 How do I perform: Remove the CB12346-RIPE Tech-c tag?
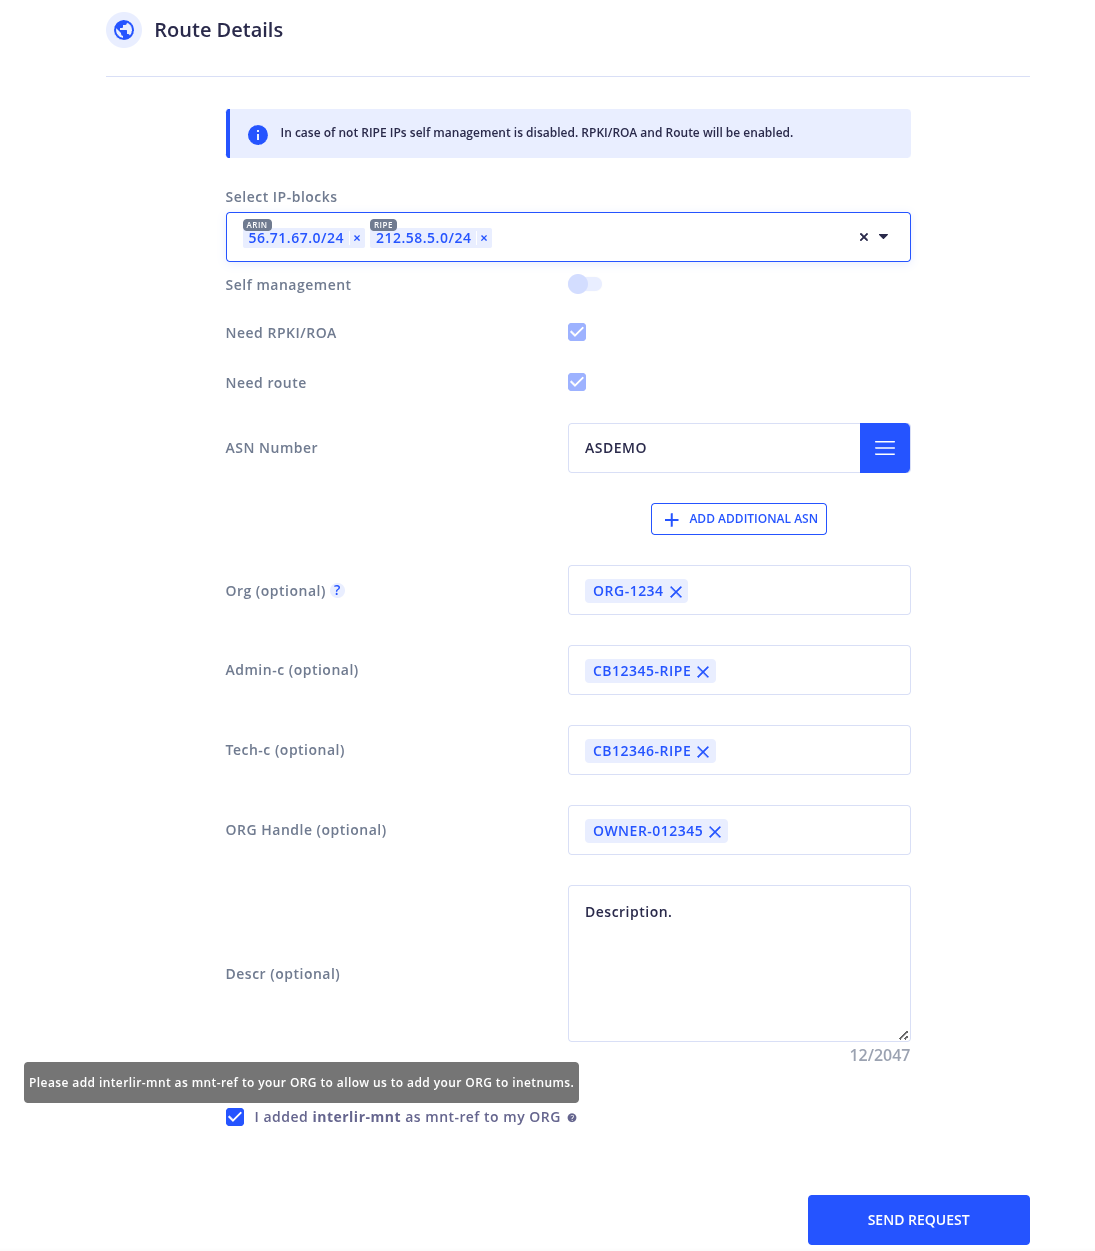pyautogui.click(x=703, y=751)
